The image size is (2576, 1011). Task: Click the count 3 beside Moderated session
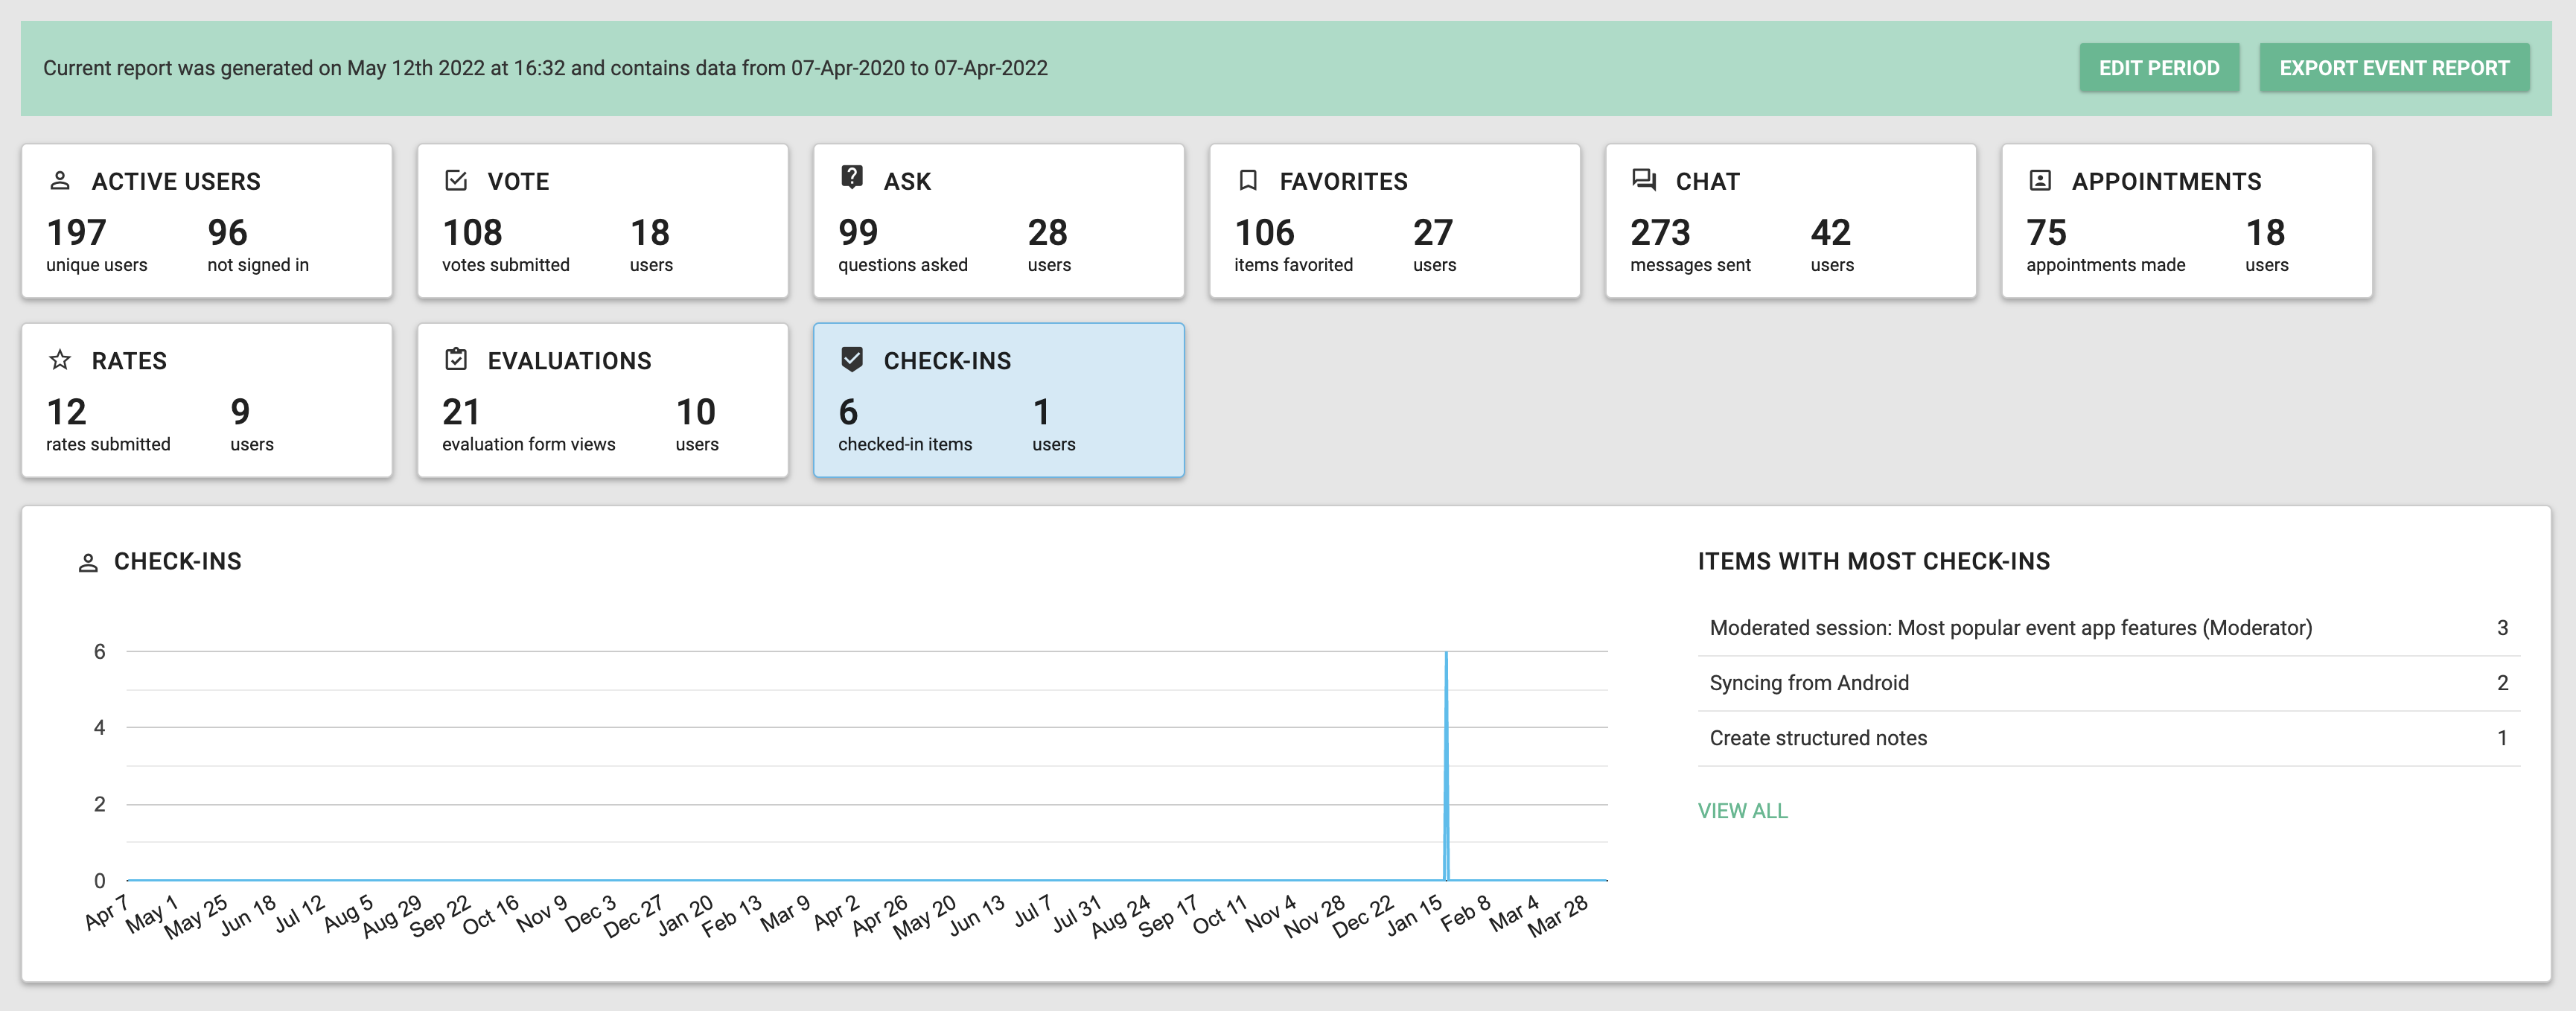2502,628
